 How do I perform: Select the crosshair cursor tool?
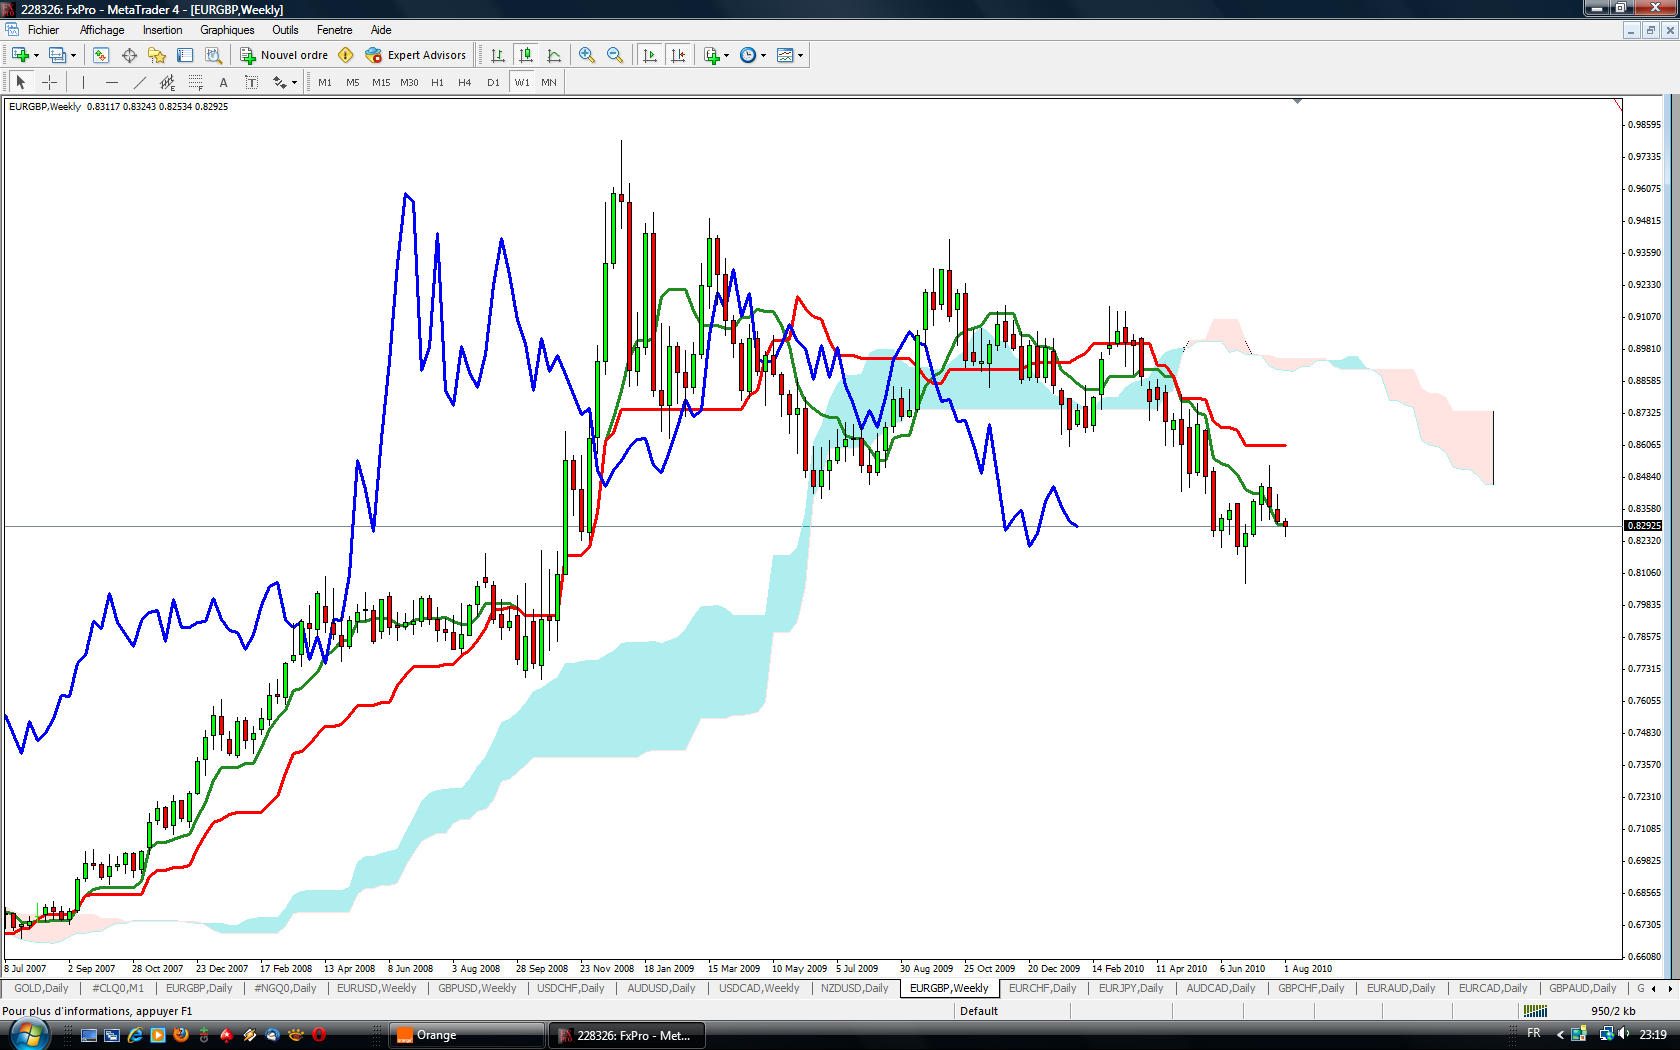pos(49,82)
